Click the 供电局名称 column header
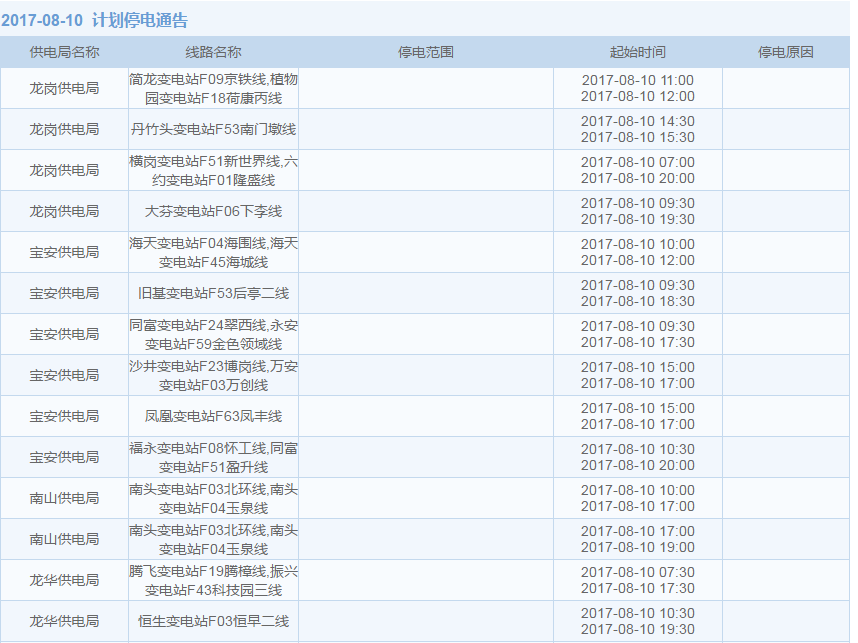The height and width of the screenshot is (643, 858). click(x=64, y=52)
